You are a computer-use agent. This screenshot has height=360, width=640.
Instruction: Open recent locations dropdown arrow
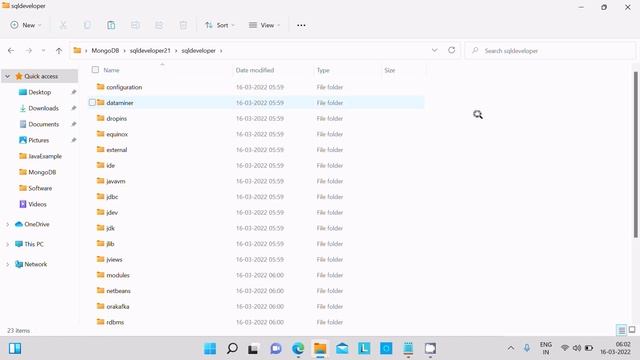click(43, 51)
